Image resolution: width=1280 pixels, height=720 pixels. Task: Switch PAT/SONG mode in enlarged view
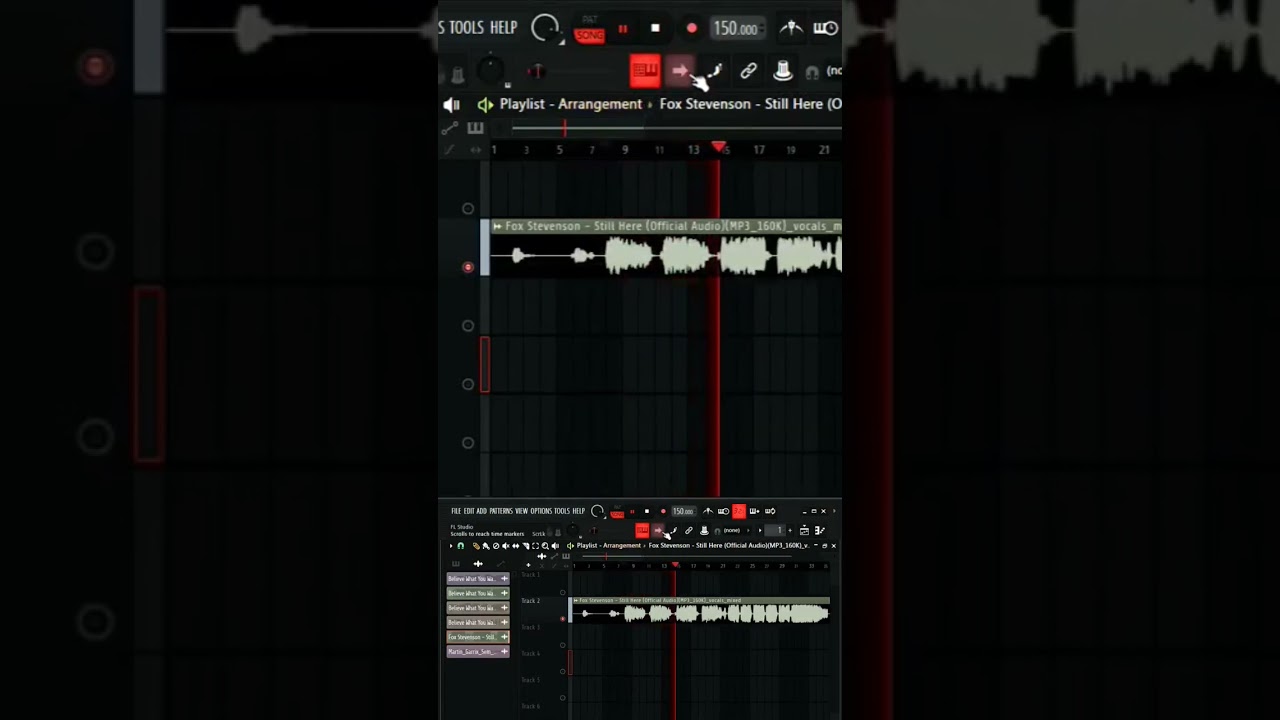coord(589,30)
